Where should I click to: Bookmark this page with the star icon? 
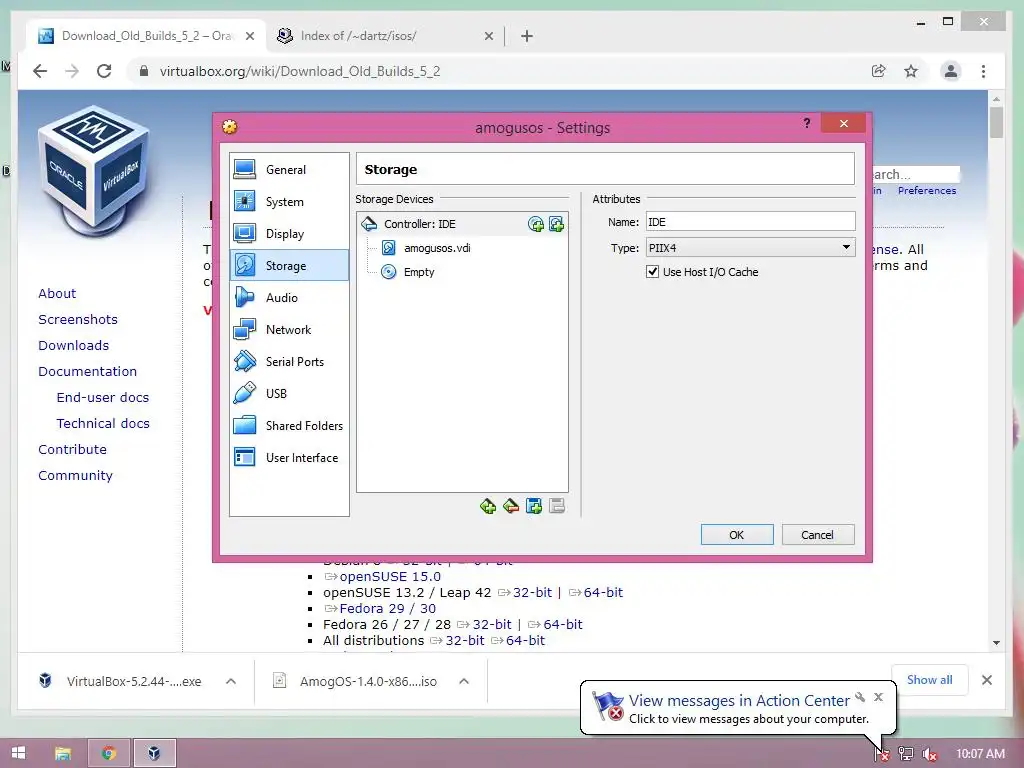point(911,71)
